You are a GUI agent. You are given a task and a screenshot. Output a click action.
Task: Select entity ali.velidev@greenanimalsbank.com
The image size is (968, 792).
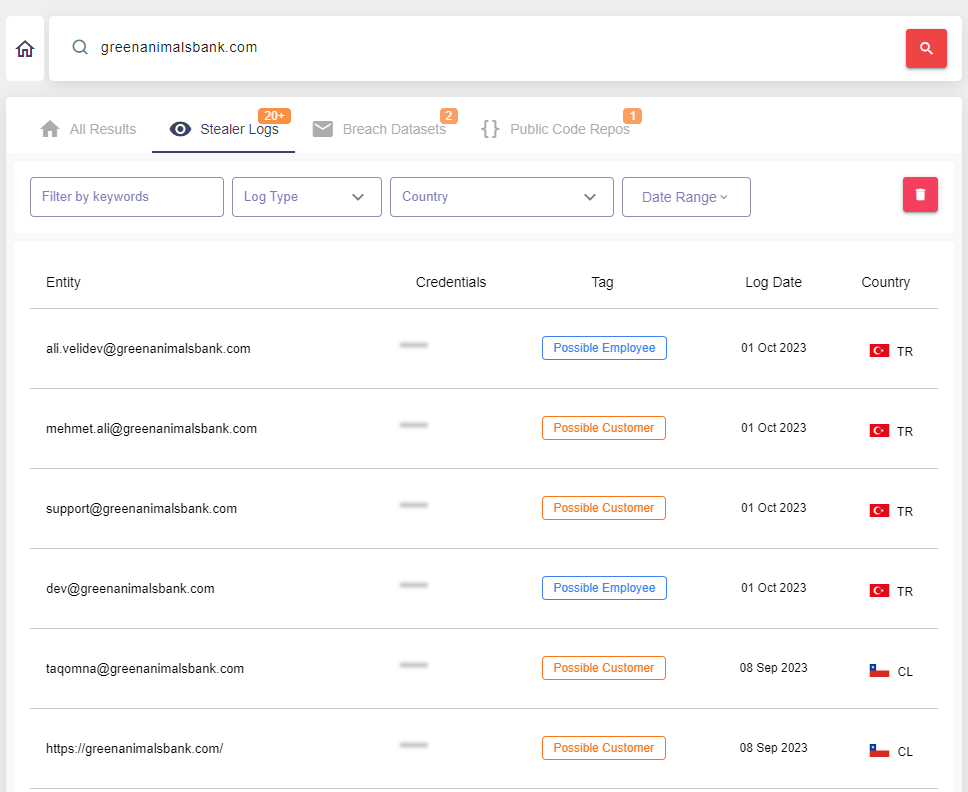[x=148, y=348]
